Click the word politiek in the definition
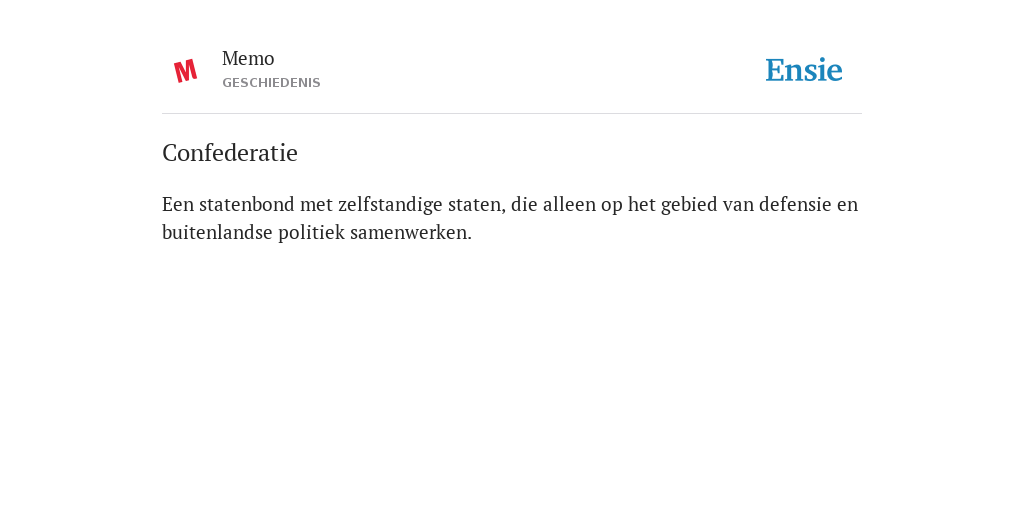Image resolution: width=1024 pixels, height=512 pixels. point(312,232)
